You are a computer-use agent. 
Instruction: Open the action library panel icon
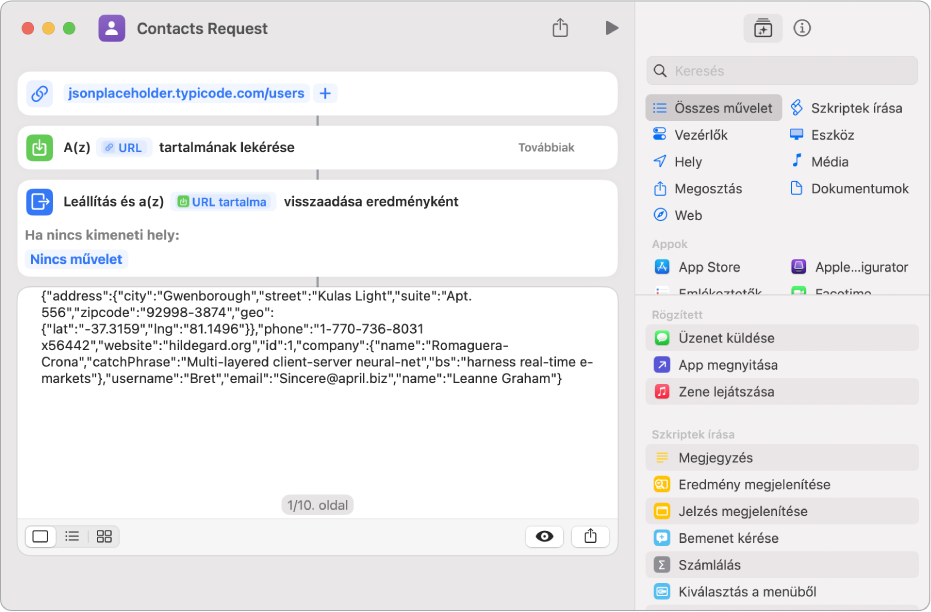coord(763,29)
